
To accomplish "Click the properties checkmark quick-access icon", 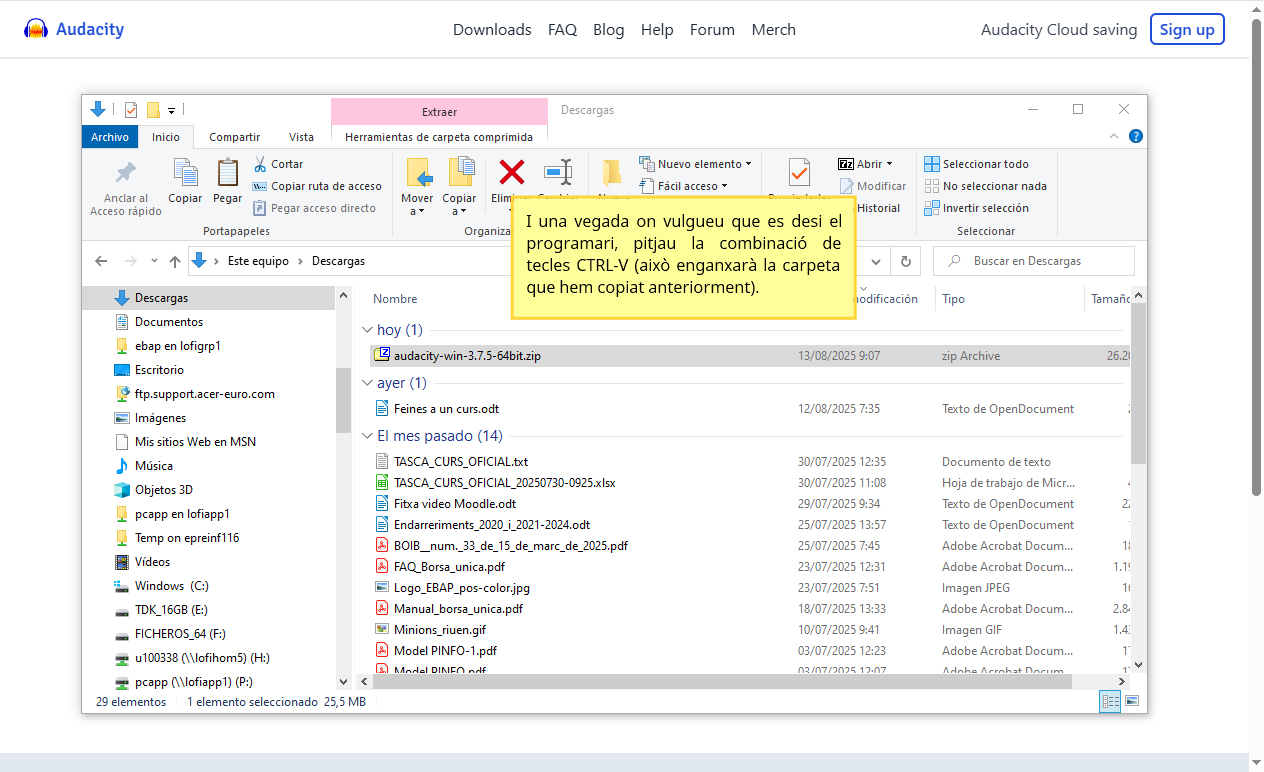I will point(131,110).
